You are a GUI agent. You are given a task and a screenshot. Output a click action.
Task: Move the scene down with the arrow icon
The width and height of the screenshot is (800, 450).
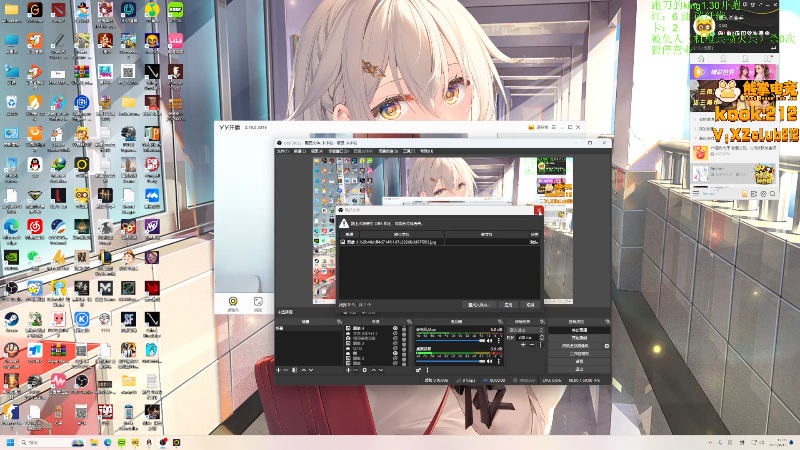(311, 370)
